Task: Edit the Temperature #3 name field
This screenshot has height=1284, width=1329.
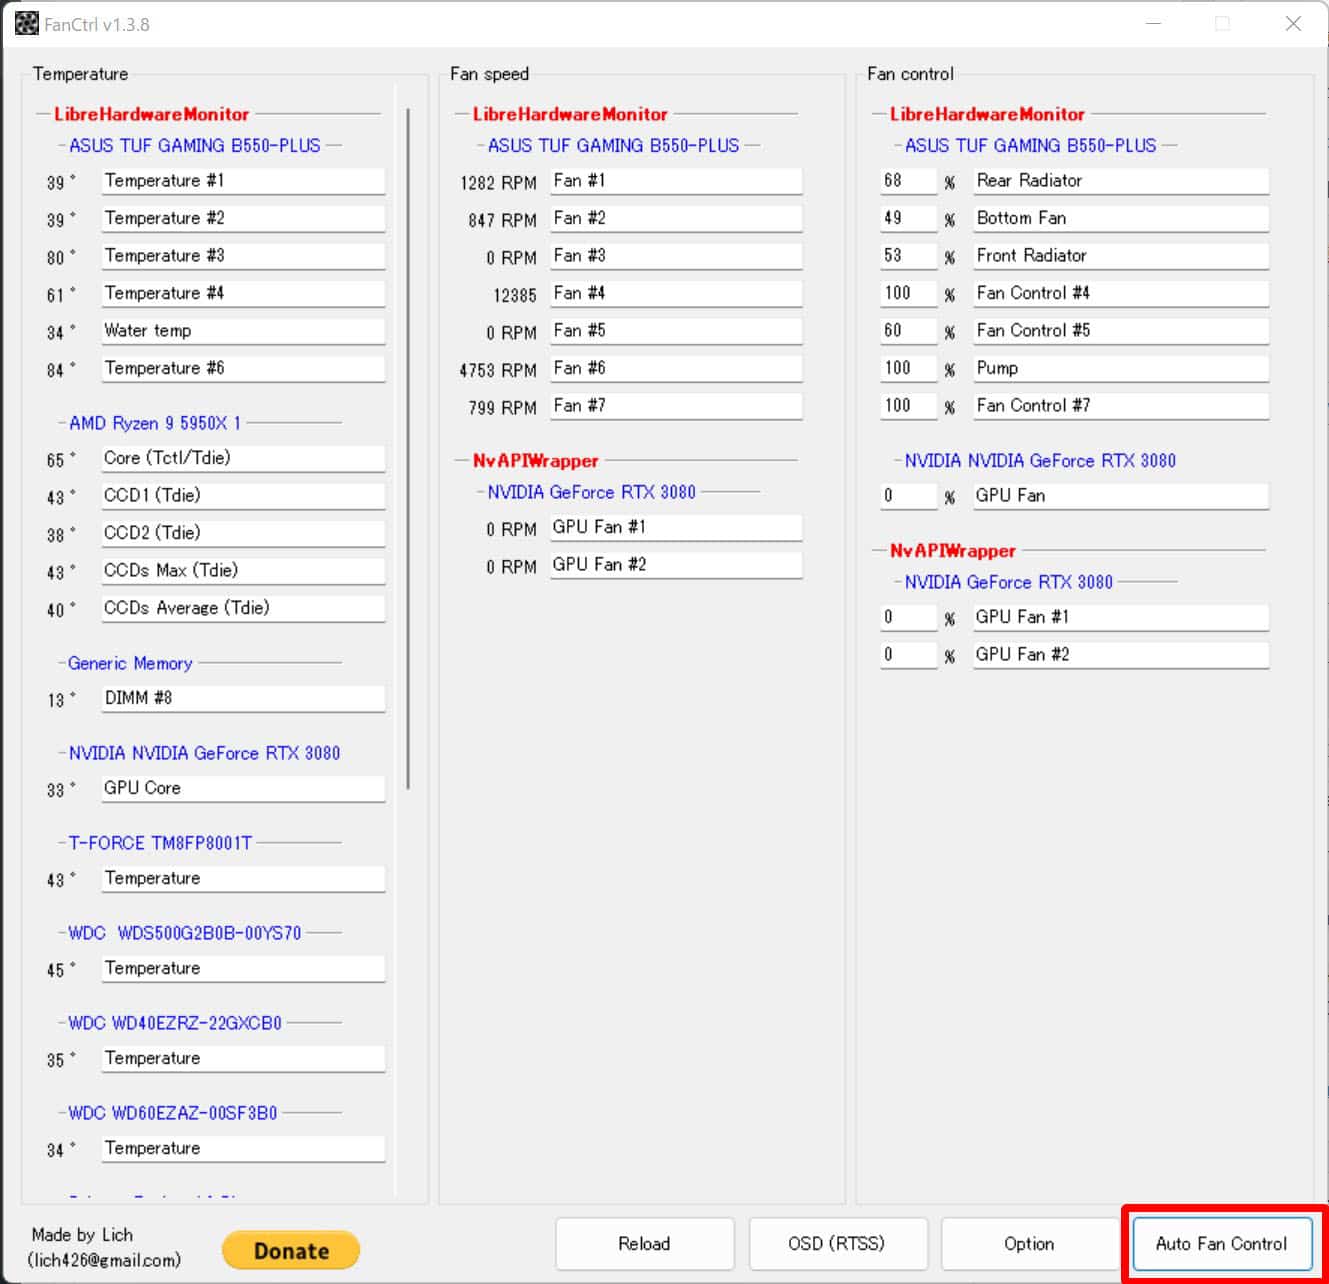Action: (x=243, y=256)
